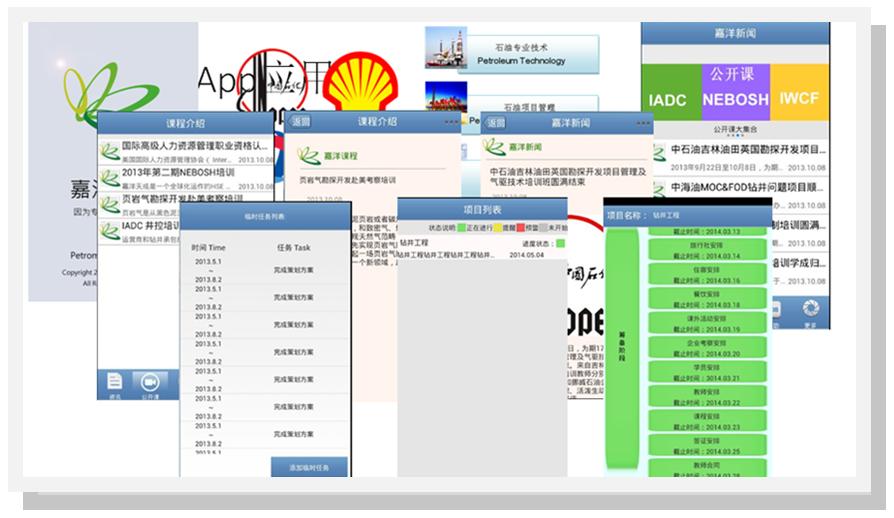Screen dimensions: 894x518
Task: Tap the 公开课大集合 banner caption
Action: (x=735, y=129)
